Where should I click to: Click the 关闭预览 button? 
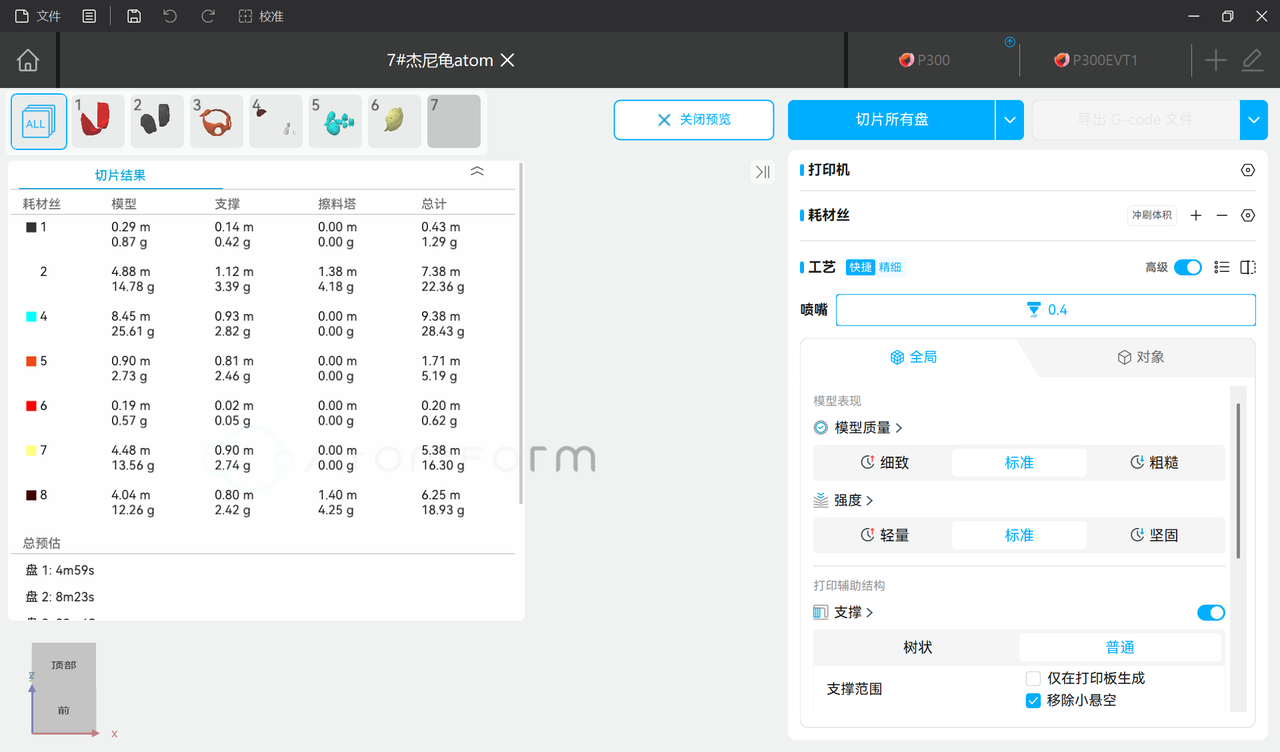point(694,120)
